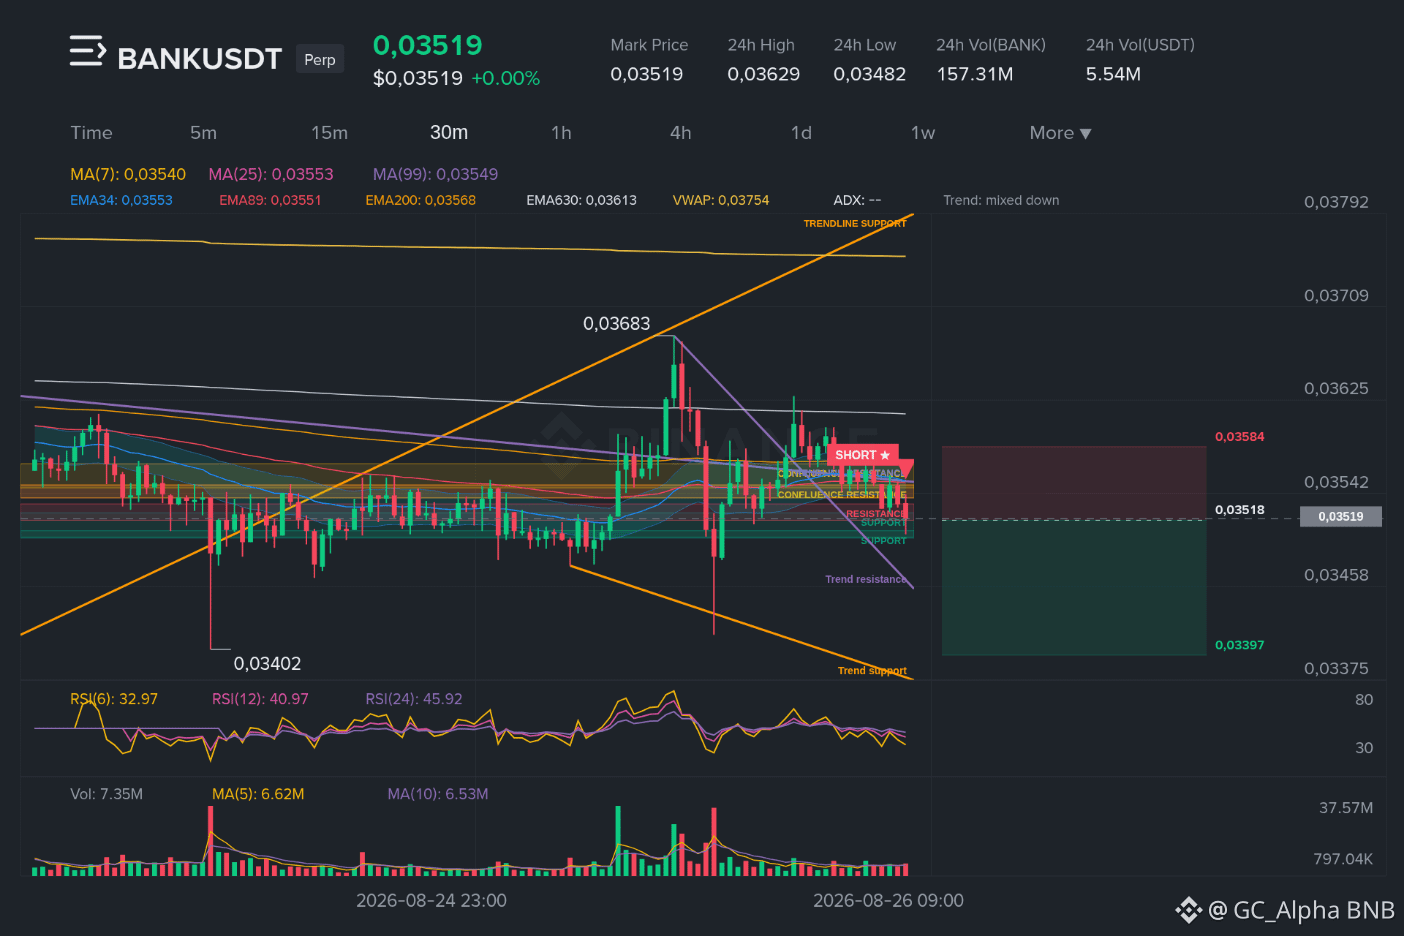
Task: Click the 2026-08-26 09:00 time axis label
Action: coord(888,900)
